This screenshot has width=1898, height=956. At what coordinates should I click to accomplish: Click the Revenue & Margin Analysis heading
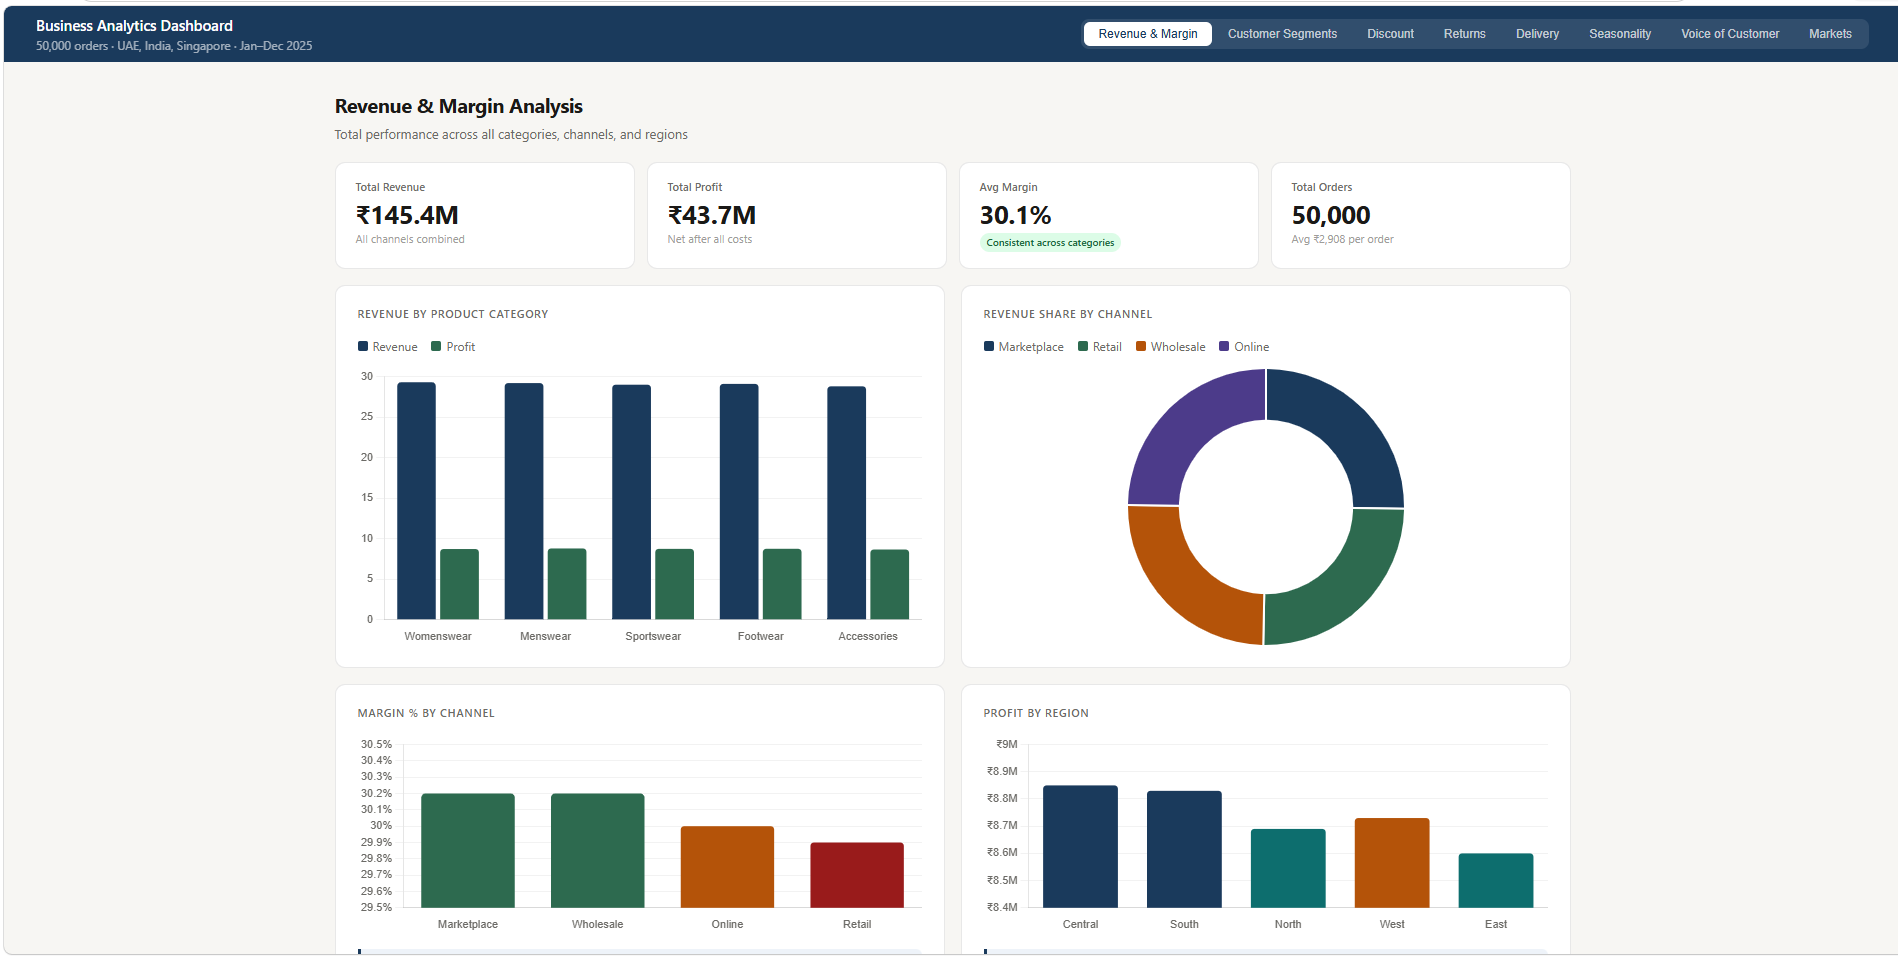click(x=459, y=106)
